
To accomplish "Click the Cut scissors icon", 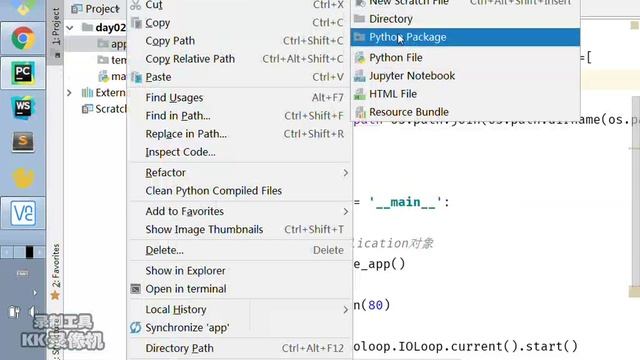I will point(136,5).
